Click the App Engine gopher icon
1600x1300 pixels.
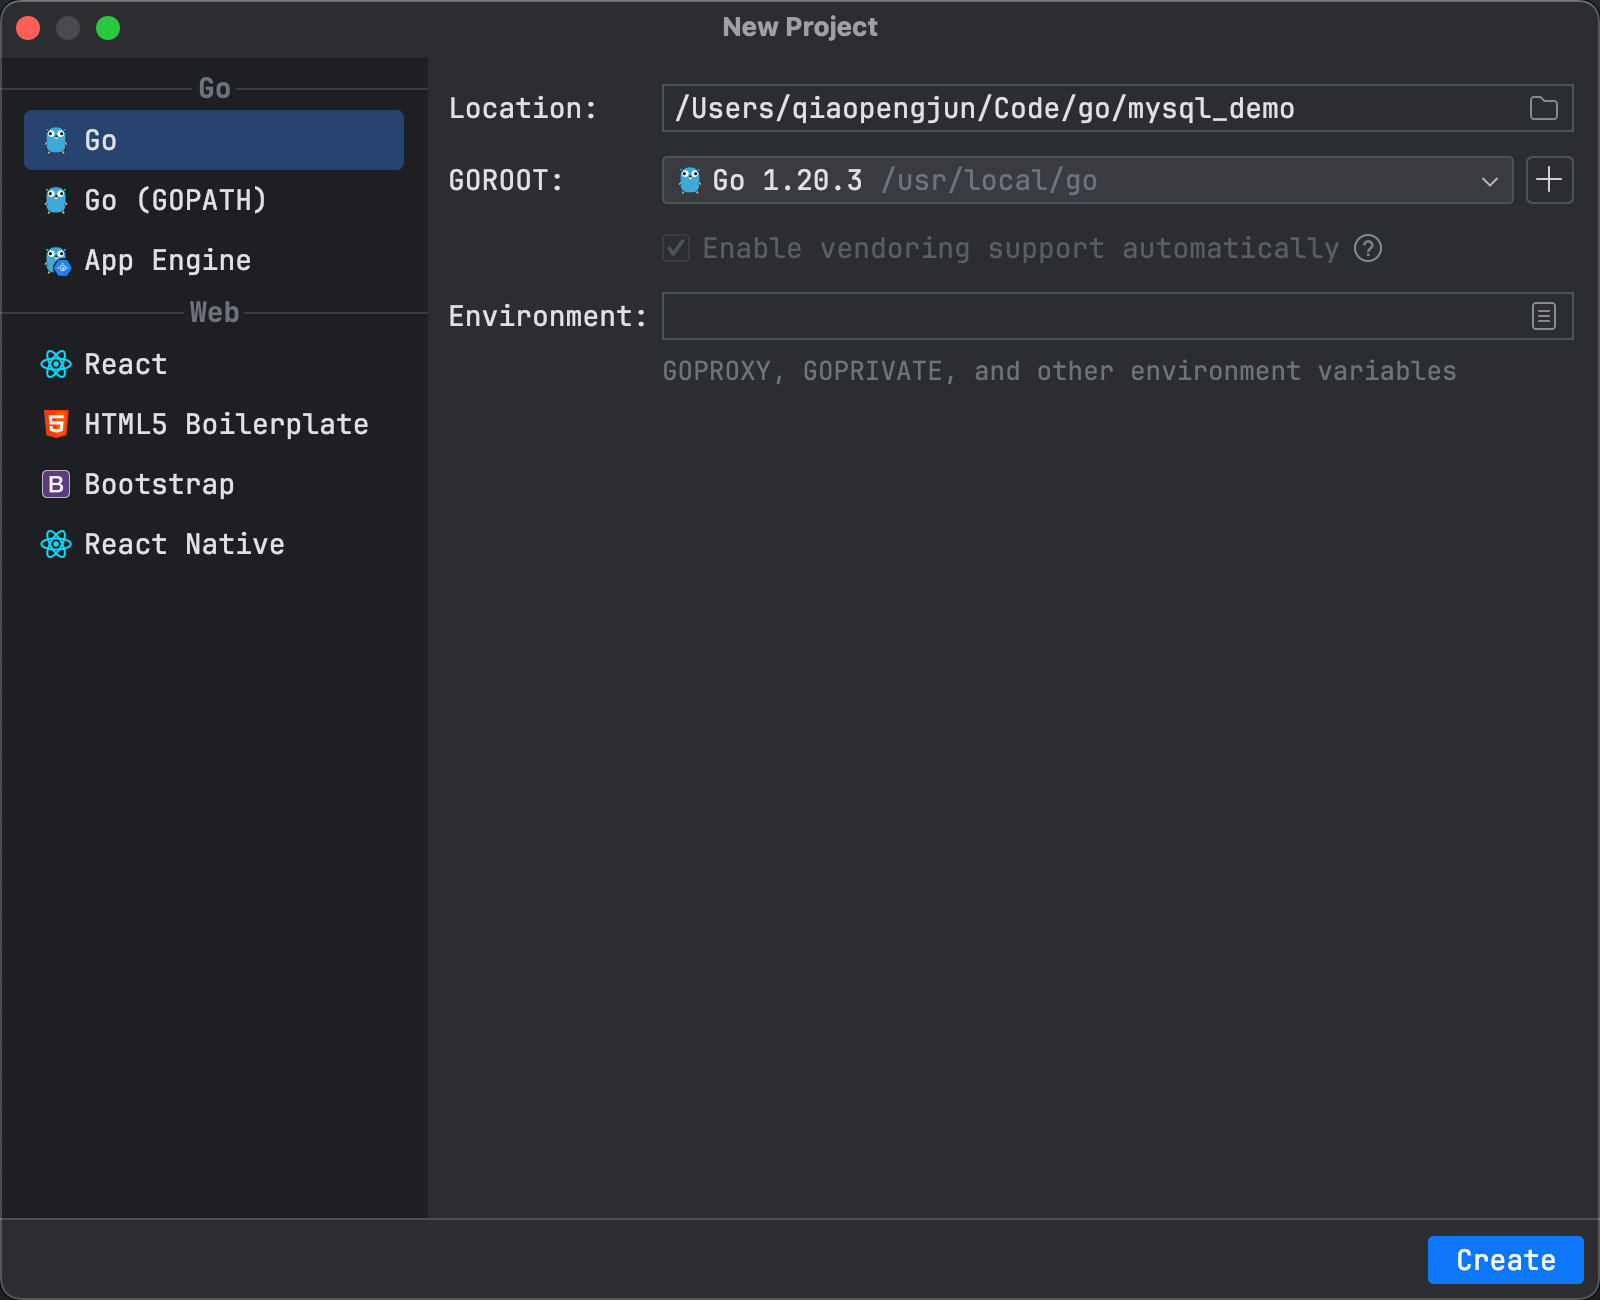pyautogui.click(x=57, y=261)
